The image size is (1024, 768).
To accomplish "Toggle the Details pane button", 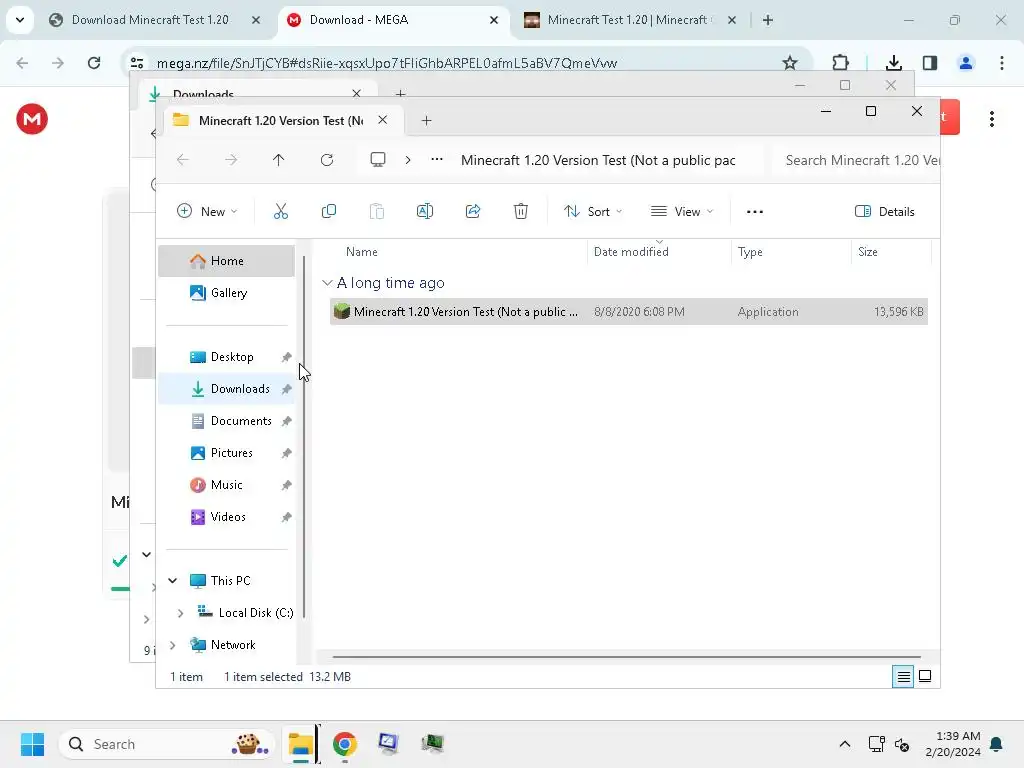I will pyautogui.click(x=885, y=212).
